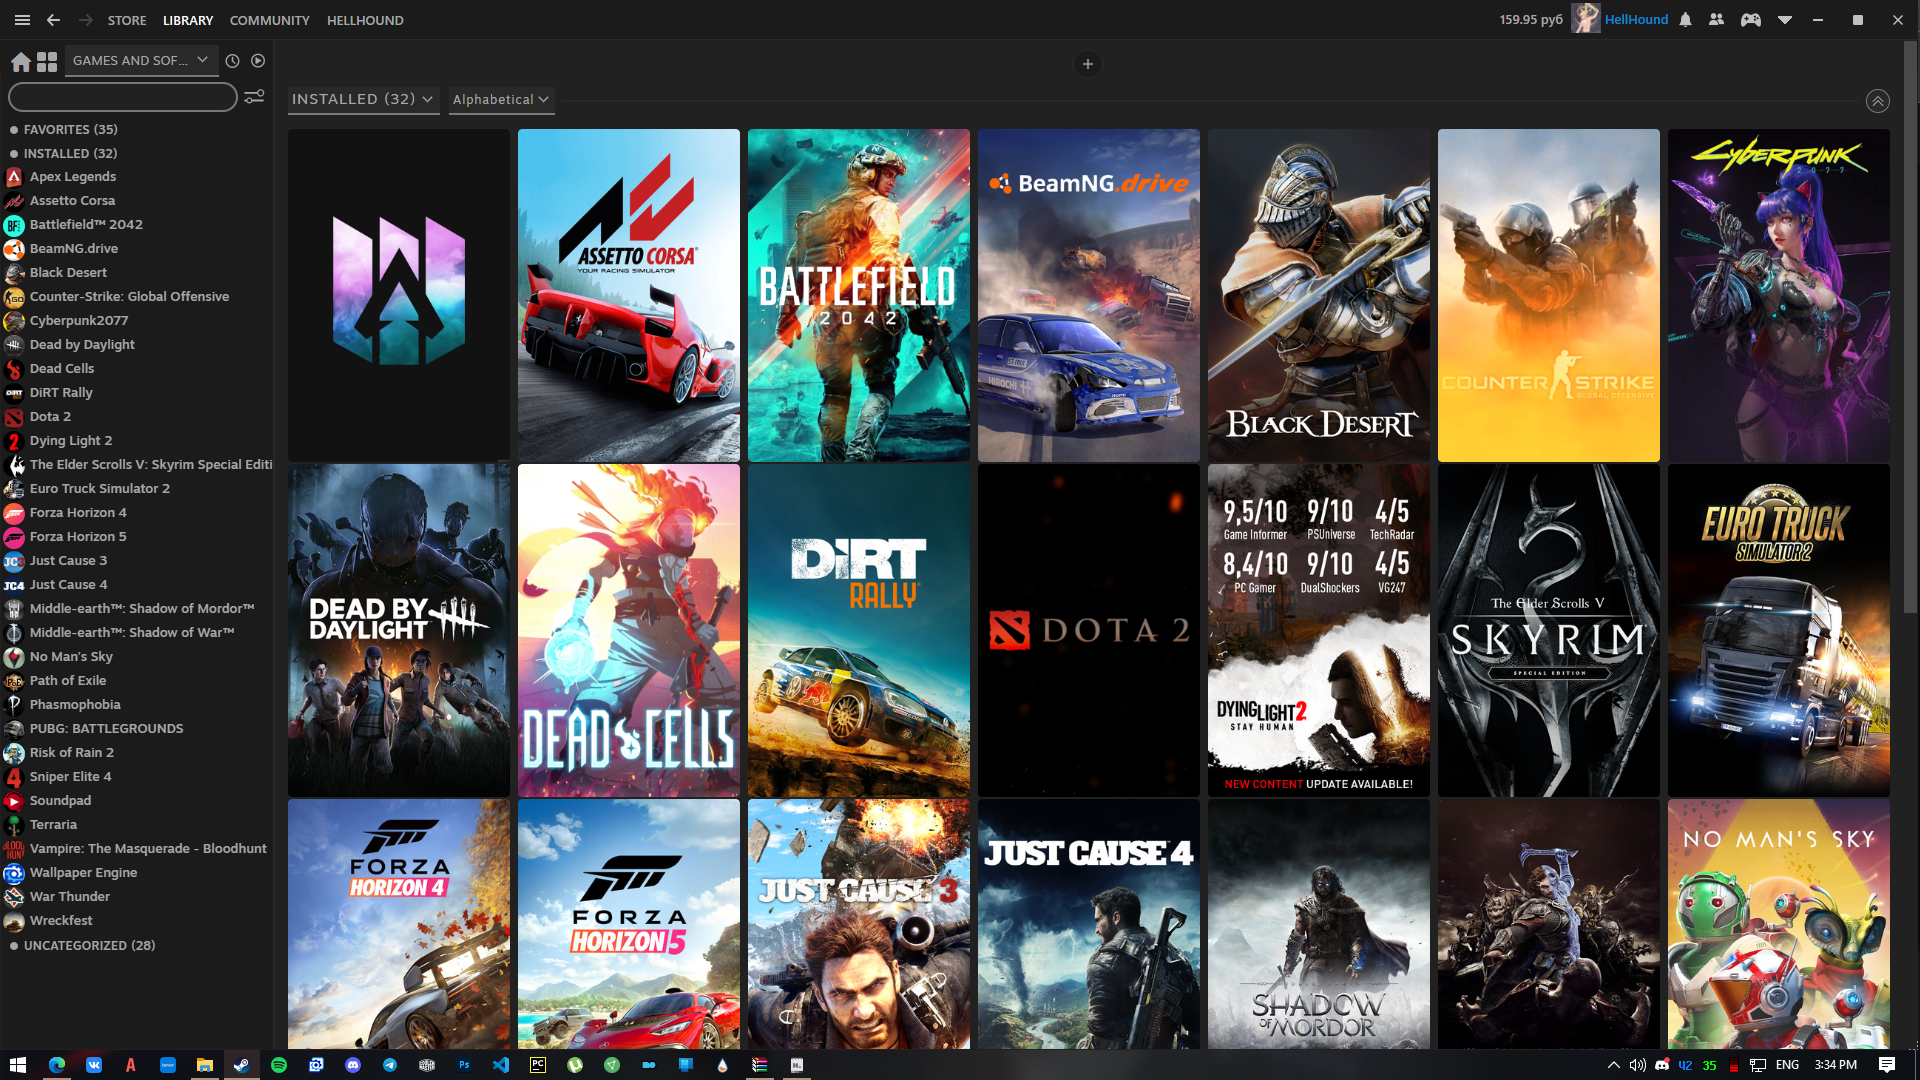Open the Steam hamburger menu icon
This screenshot has width=1920, height=1080.
point(21,20)
